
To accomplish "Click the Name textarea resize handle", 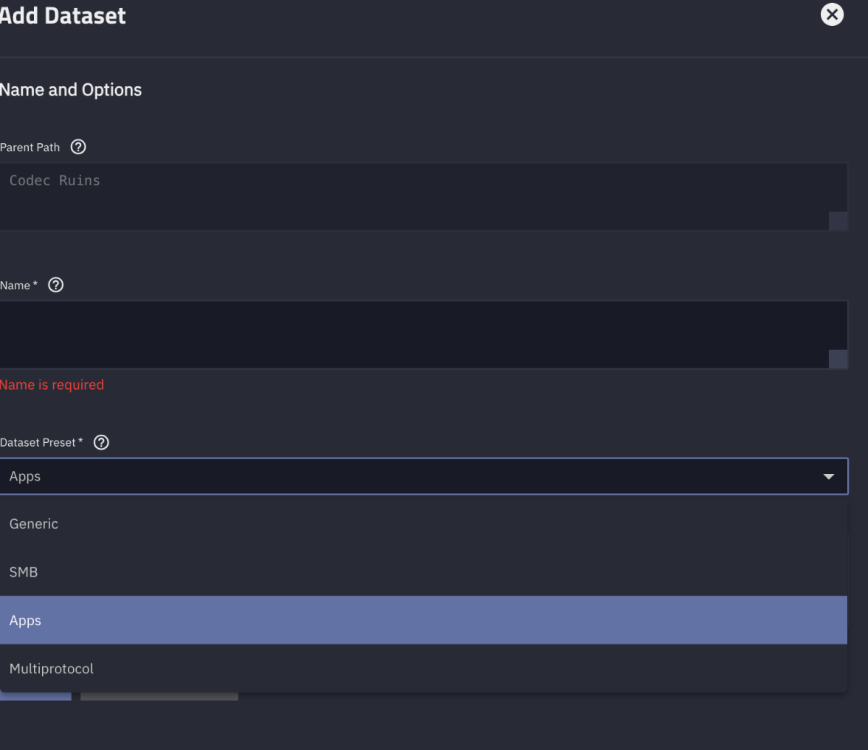I will [x=838, y=359].
